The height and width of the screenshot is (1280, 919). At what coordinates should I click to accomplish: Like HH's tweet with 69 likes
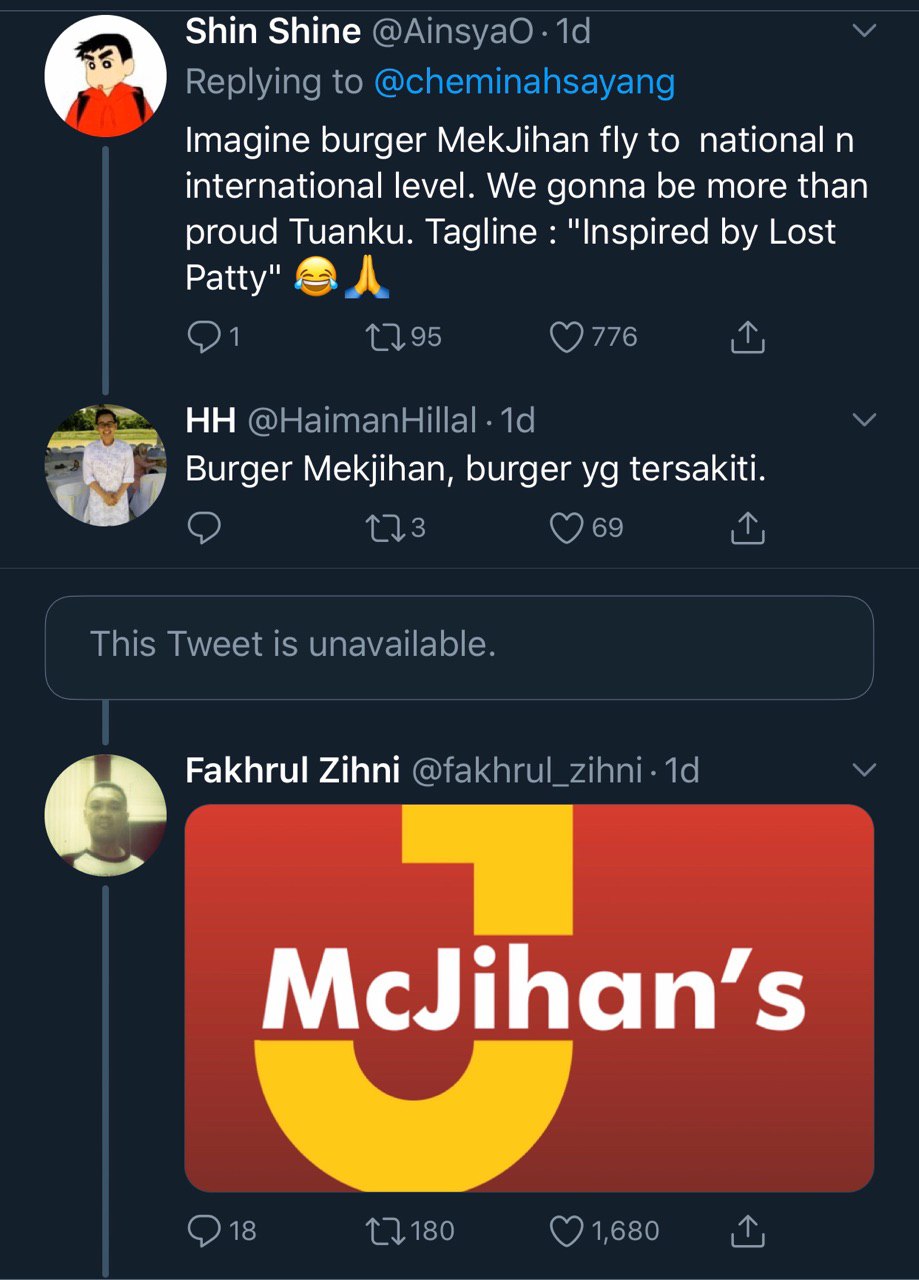tap(567, 527)
